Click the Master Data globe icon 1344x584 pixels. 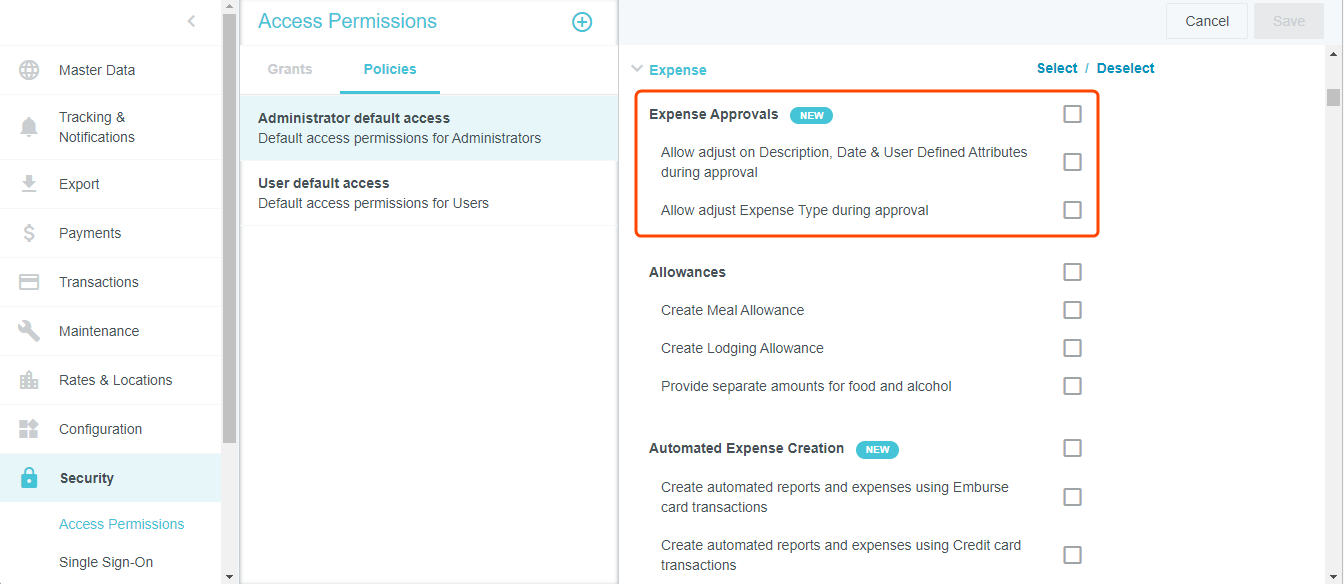click(x=29, y=70)
